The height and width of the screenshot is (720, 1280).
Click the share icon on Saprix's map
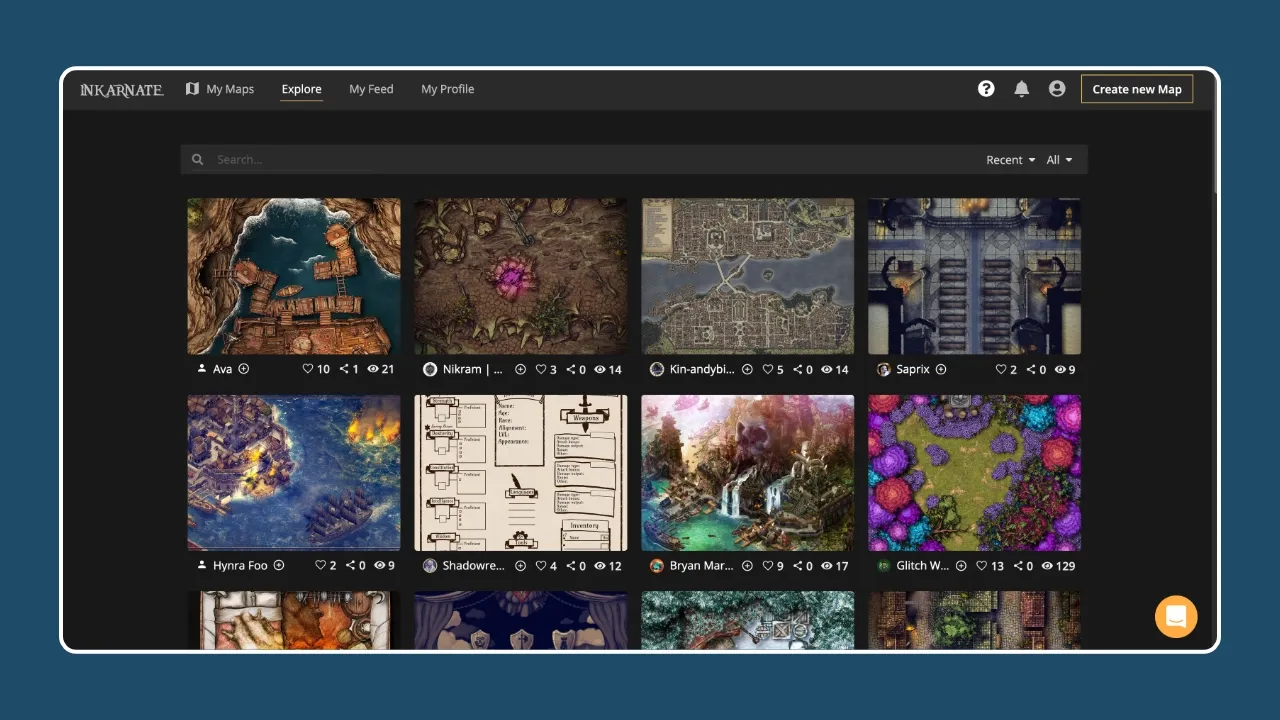point(1030,369)
